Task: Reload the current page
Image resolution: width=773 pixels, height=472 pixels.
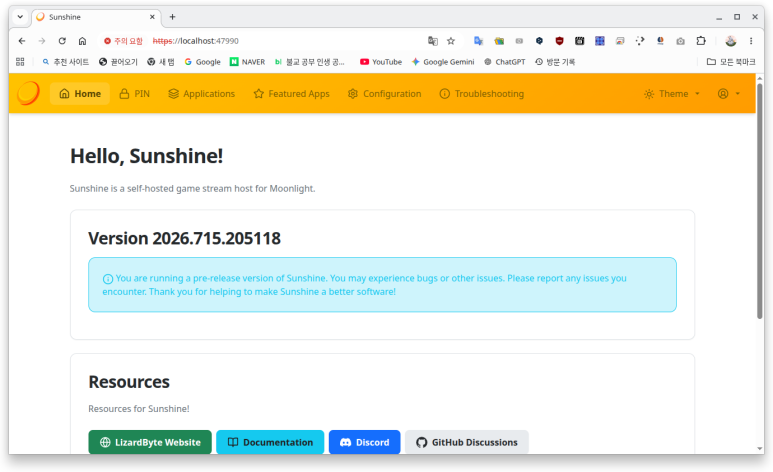Action: [62, 41]
